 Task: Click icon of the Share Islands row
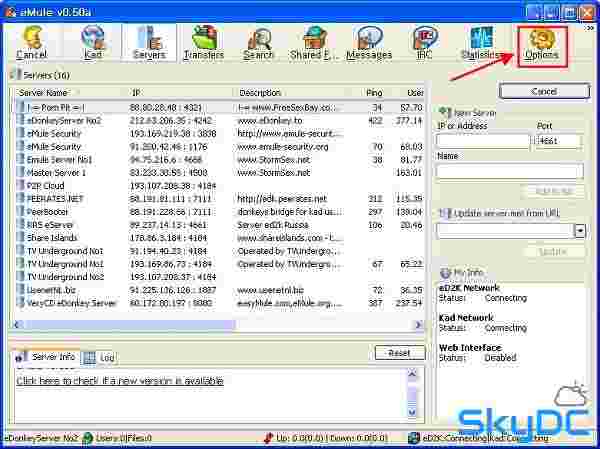(21, 237)
